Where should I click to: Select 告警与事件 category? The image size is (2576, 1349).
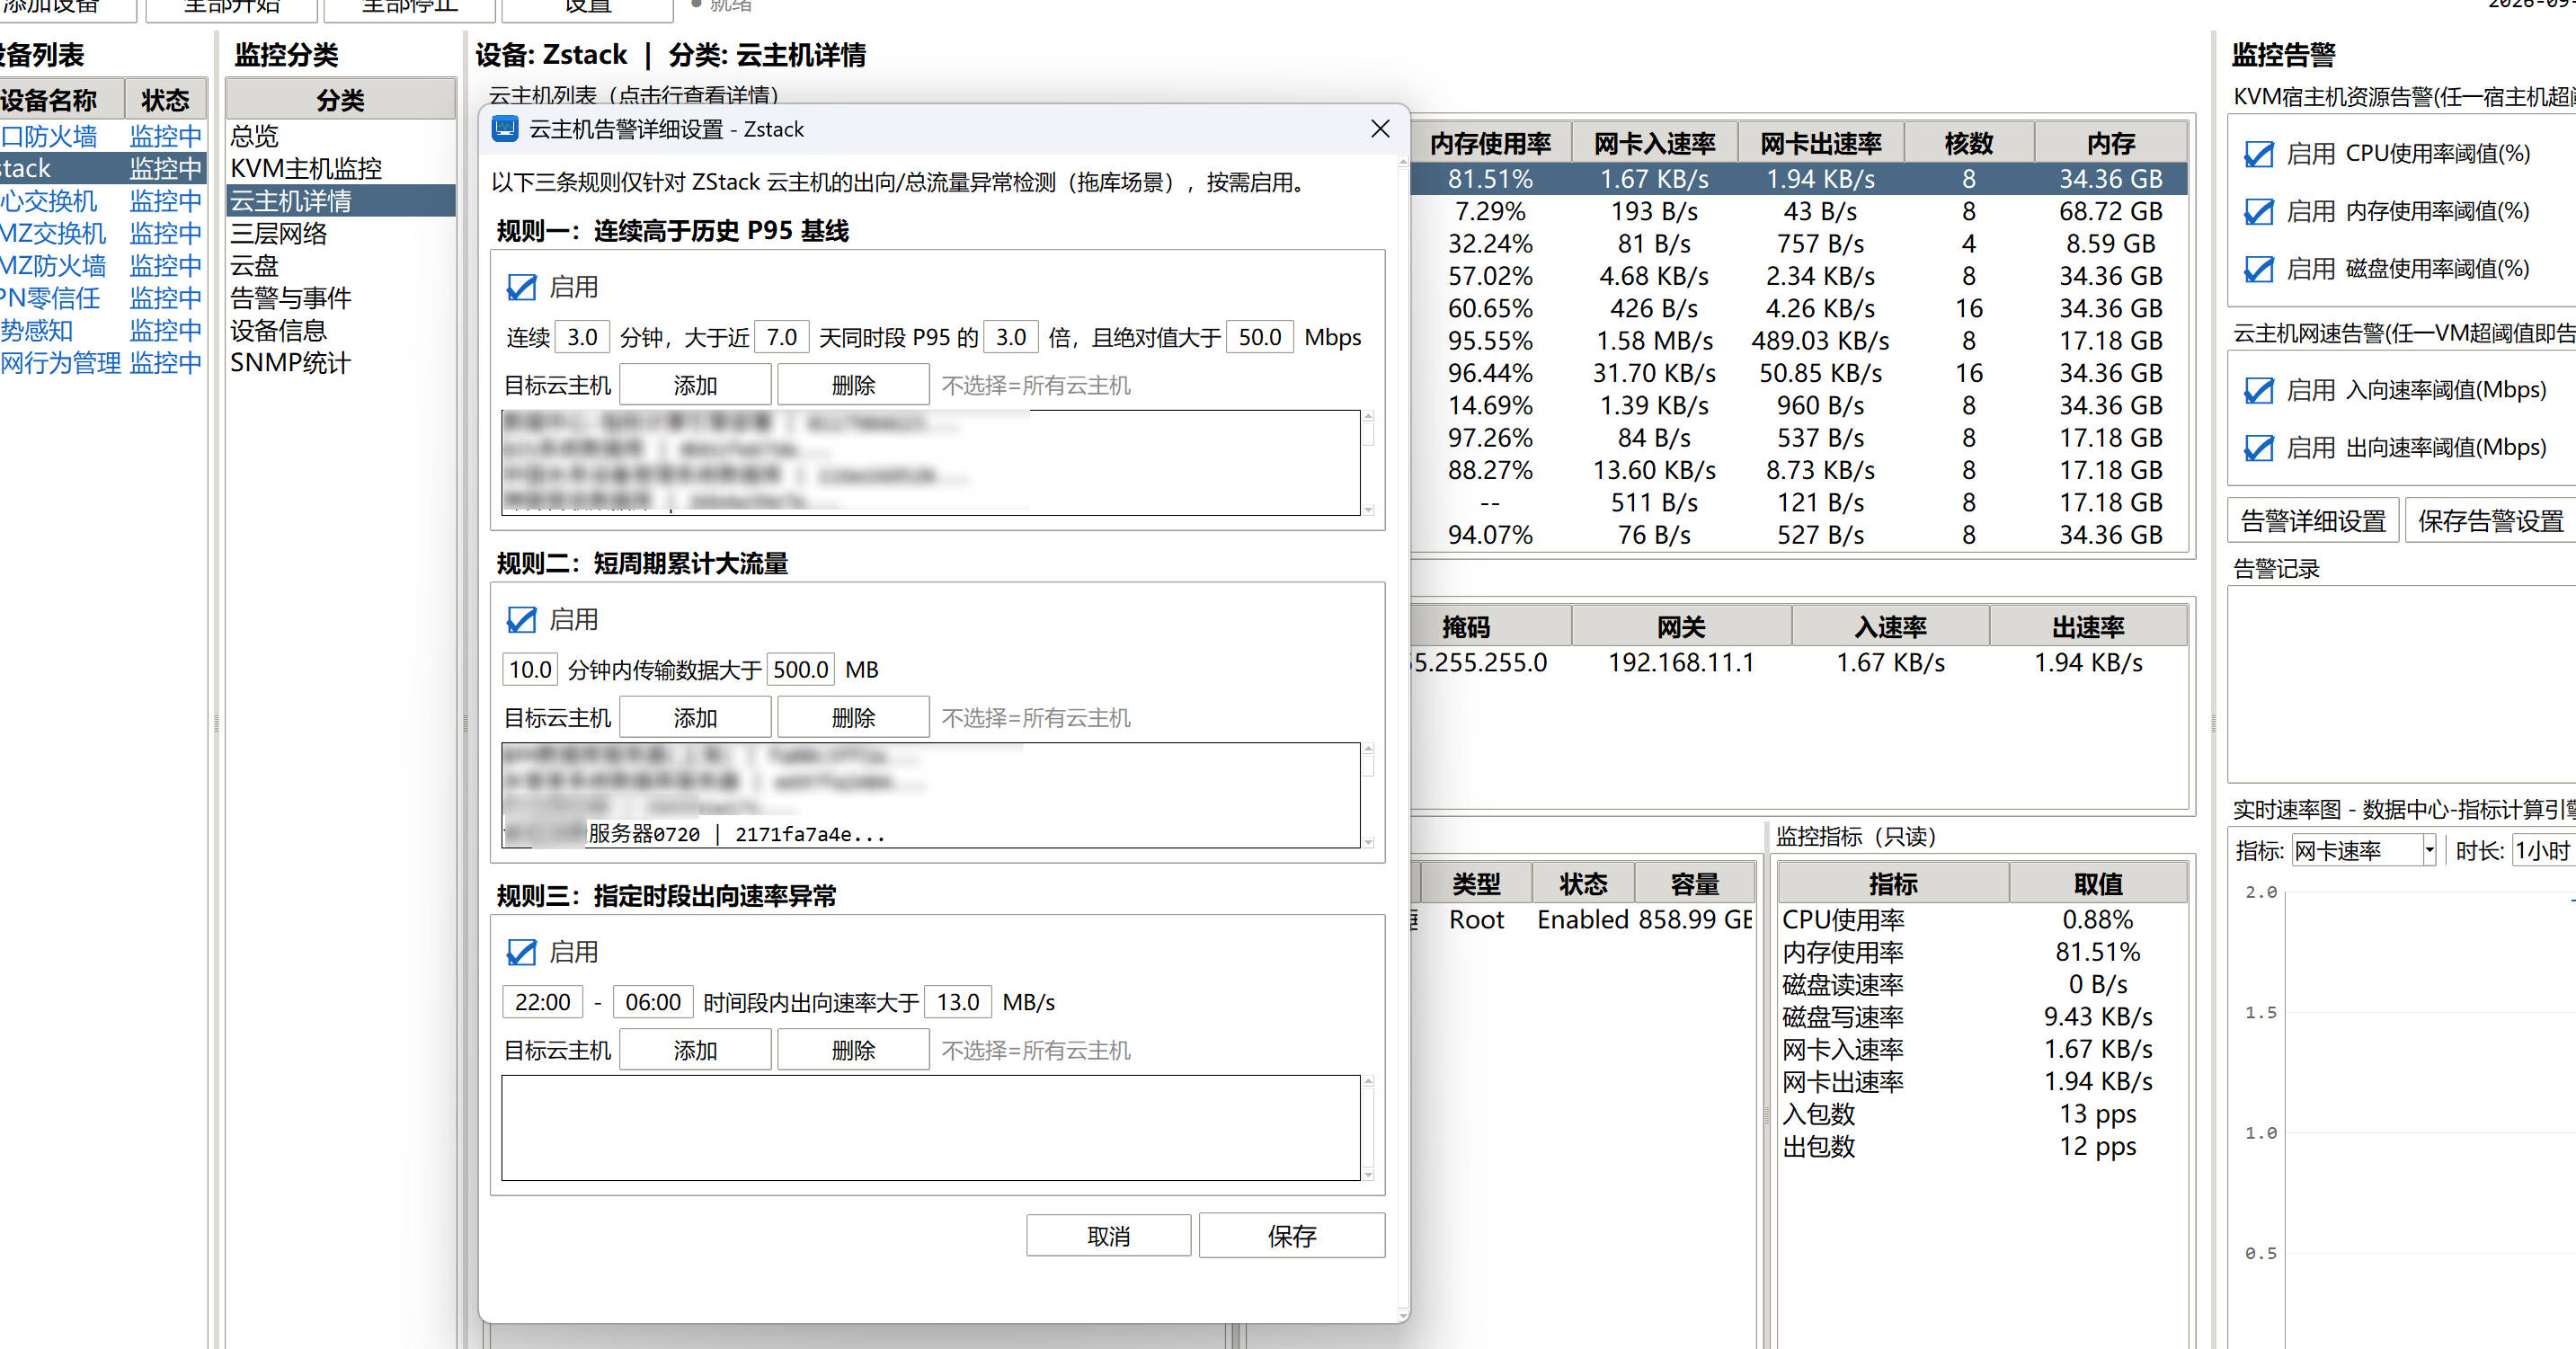click(x=340, y=298)
